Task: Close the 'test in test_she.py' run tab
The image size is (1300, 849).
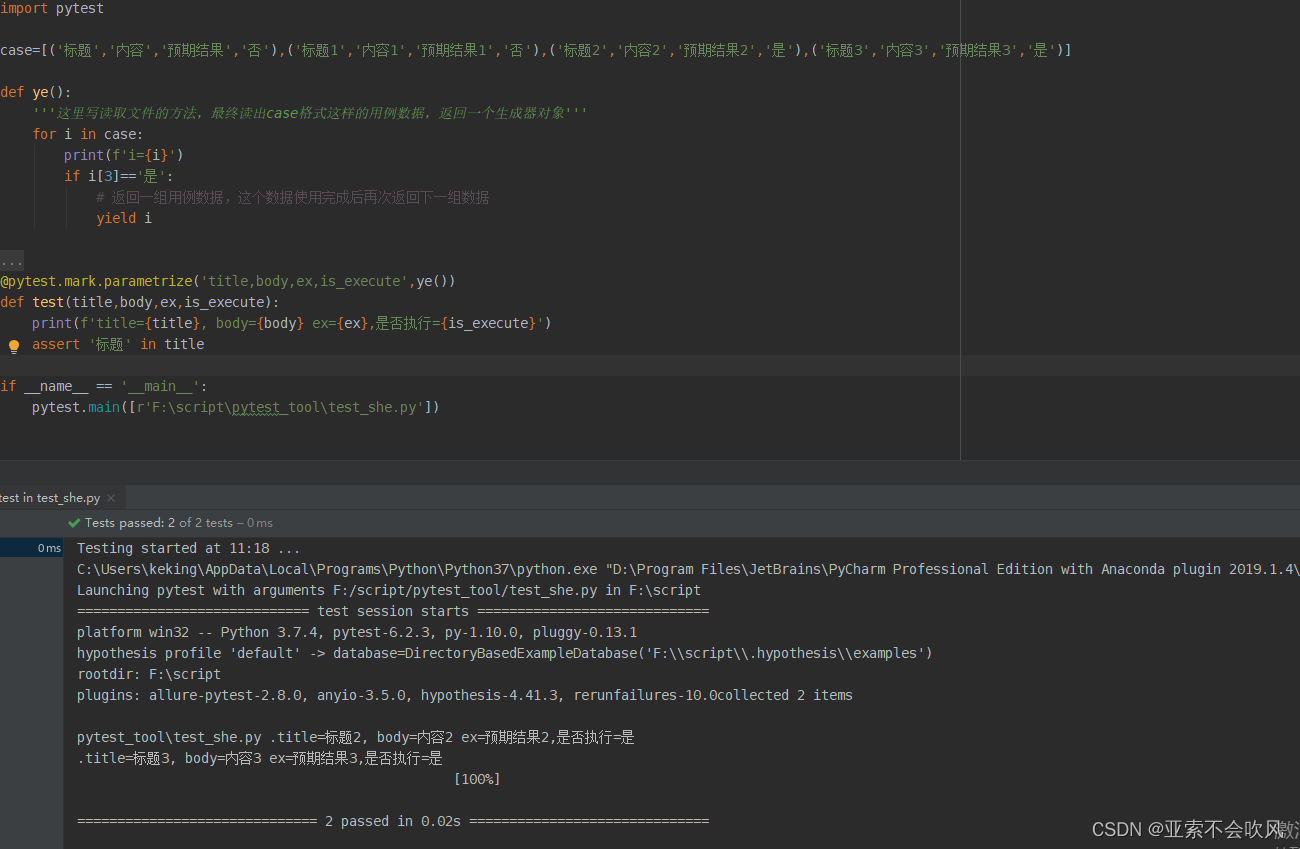Action: (x=111, y=498)
